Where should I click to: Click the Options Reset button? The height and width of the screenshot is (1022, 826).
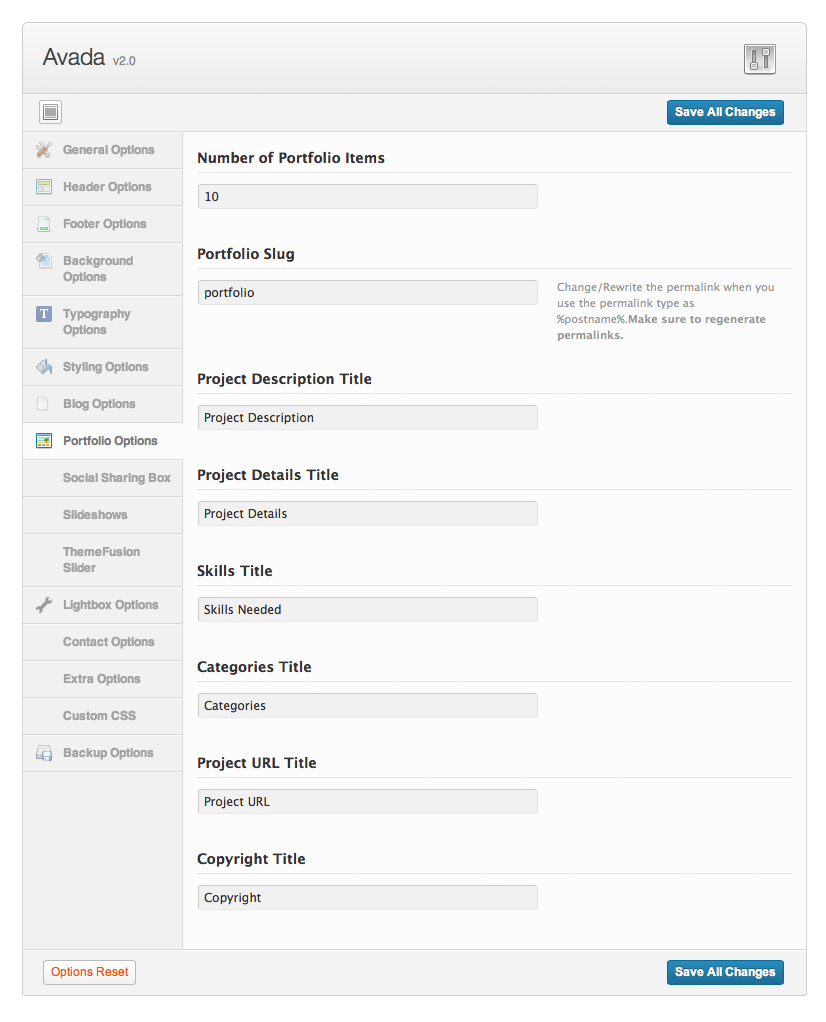pyautogui.click(x=89, y=972)
